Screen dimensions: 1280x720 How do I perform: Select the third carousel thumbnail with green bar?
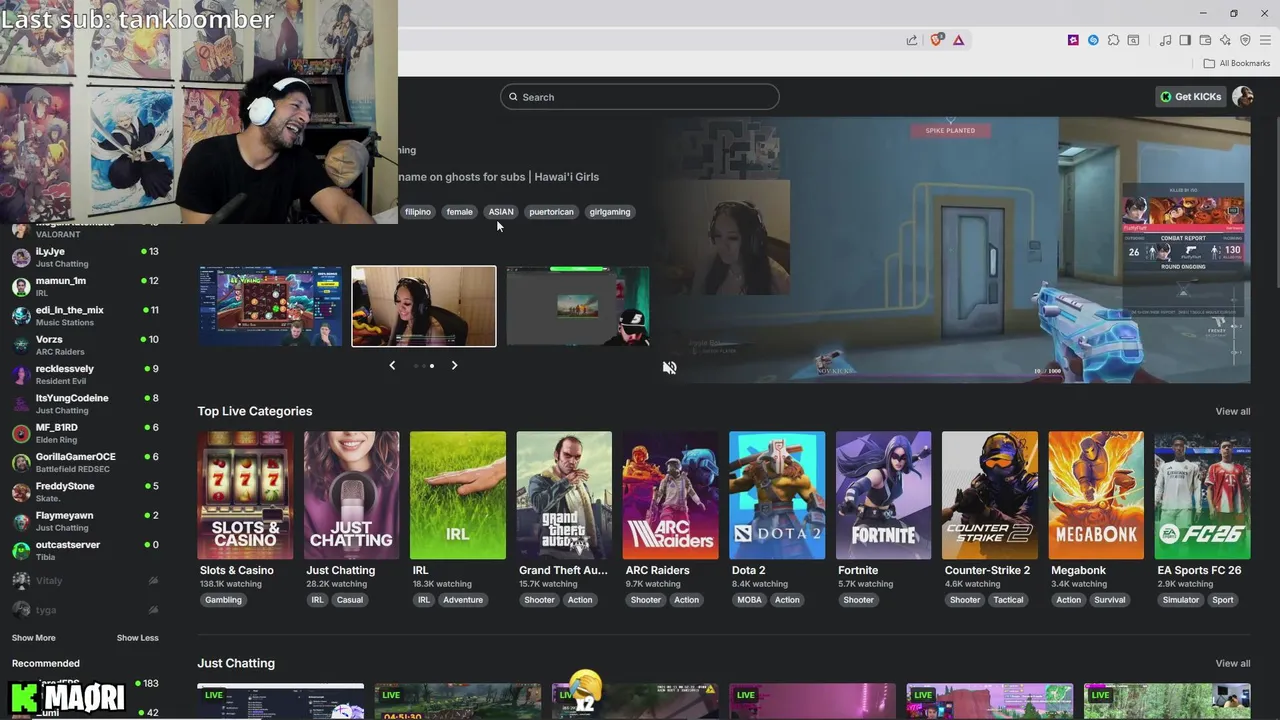(578, 306)
